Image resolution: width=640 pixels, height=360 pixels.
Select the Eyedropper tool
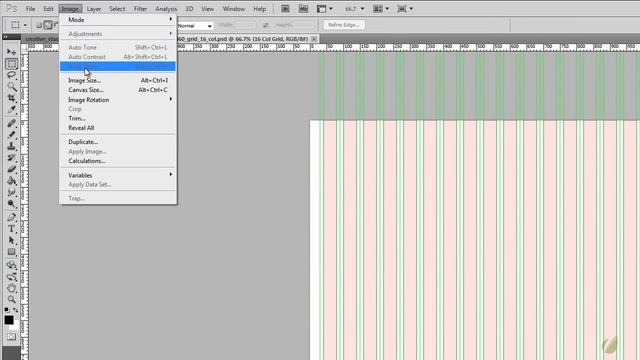point(11,109)
